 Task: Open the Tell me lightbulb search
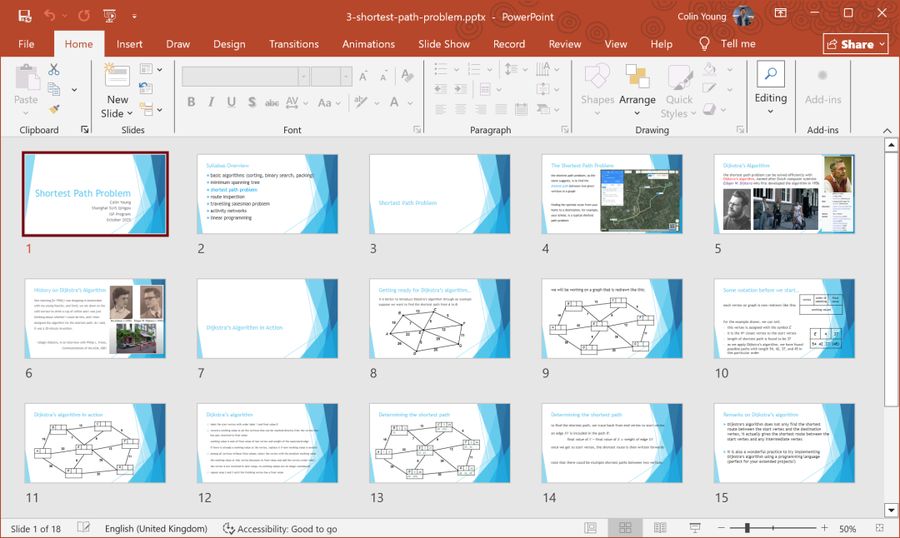(x=704, y=44)
